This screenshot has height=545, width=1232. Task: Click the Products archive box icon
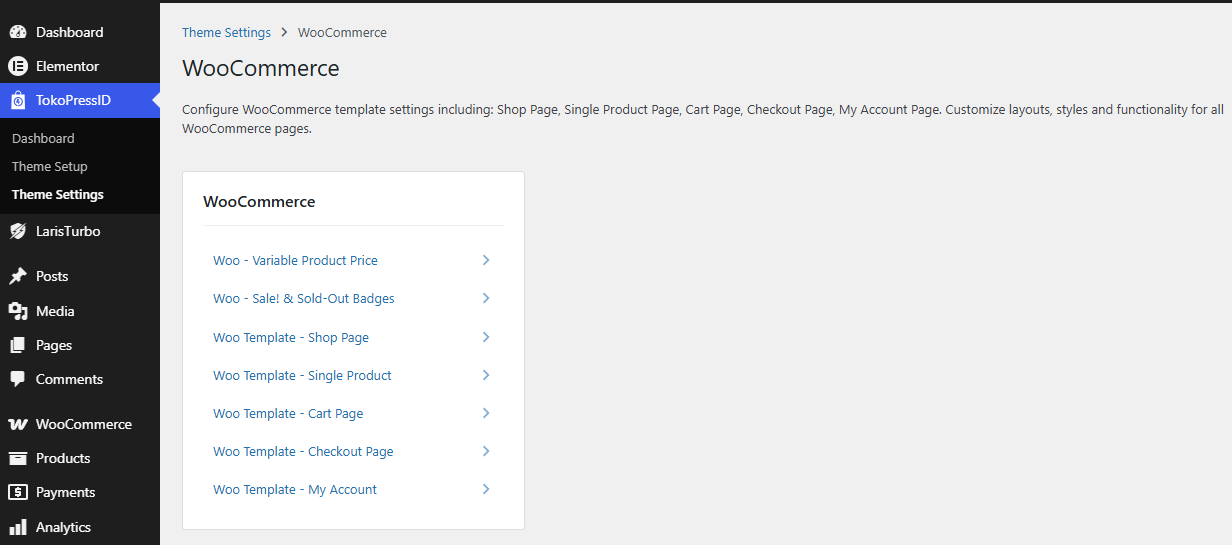tap(18, 458)
